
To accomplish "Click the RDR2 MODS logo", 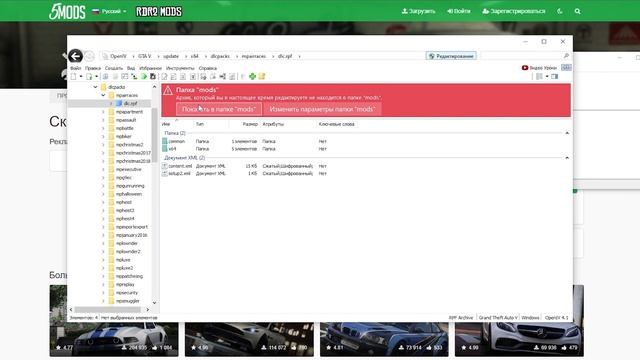I will (x=159, y=11).
